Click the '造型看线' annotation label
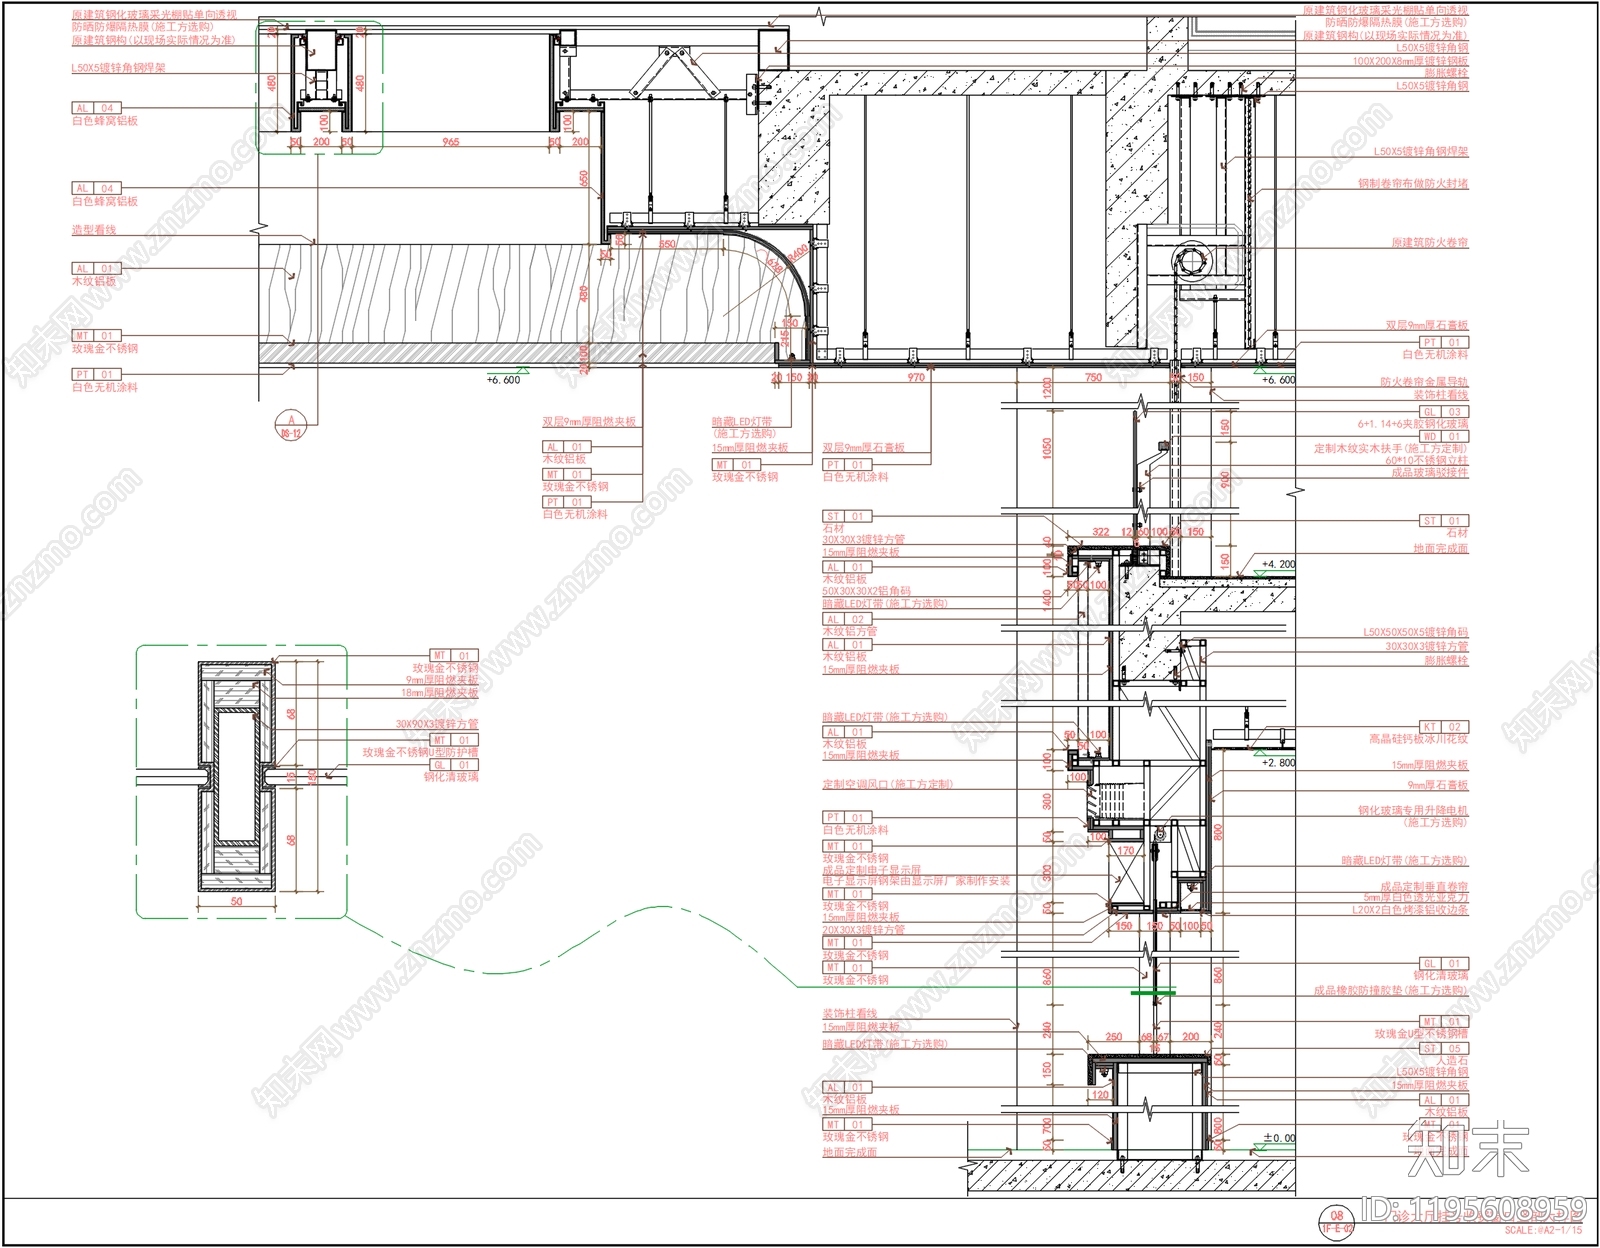 click(94, 230)
